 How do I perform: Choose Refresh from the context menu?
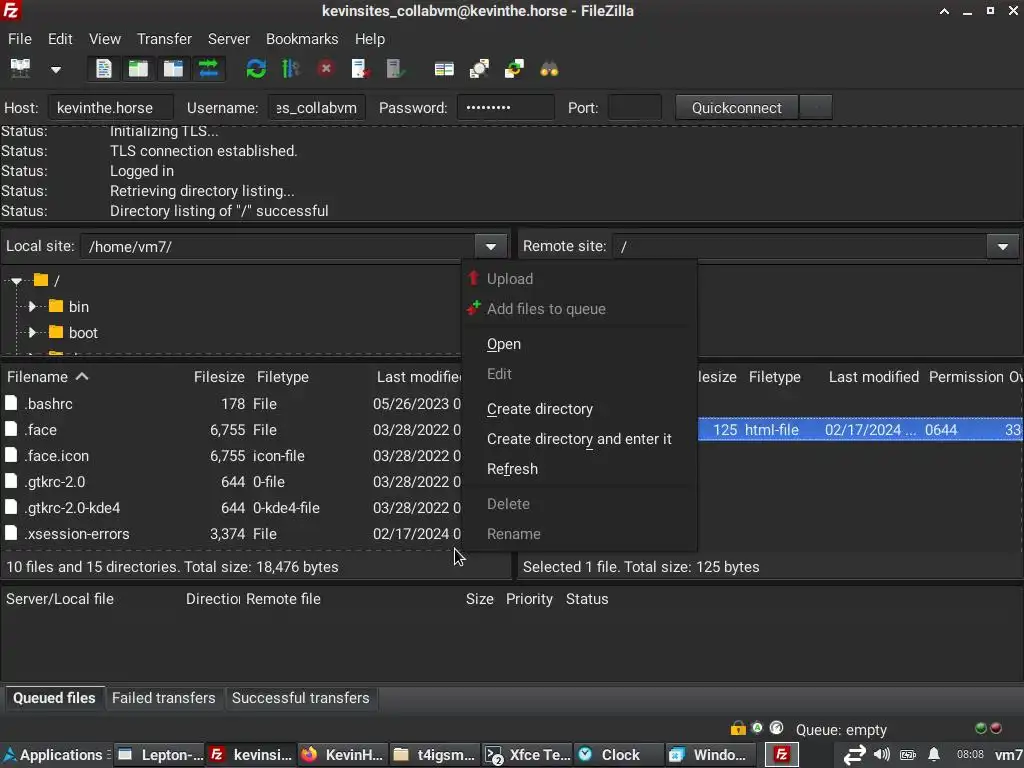(x=512, y=469)
